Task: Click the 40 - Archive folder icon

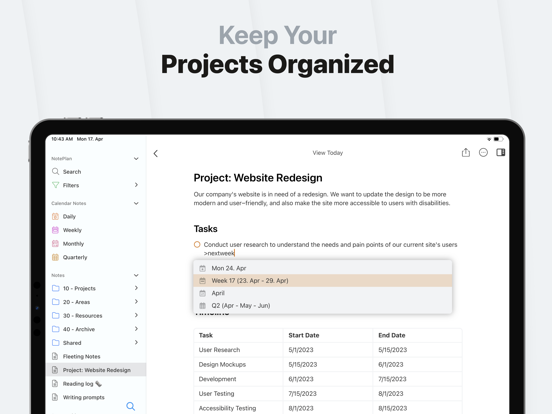Action: [56, 329]
